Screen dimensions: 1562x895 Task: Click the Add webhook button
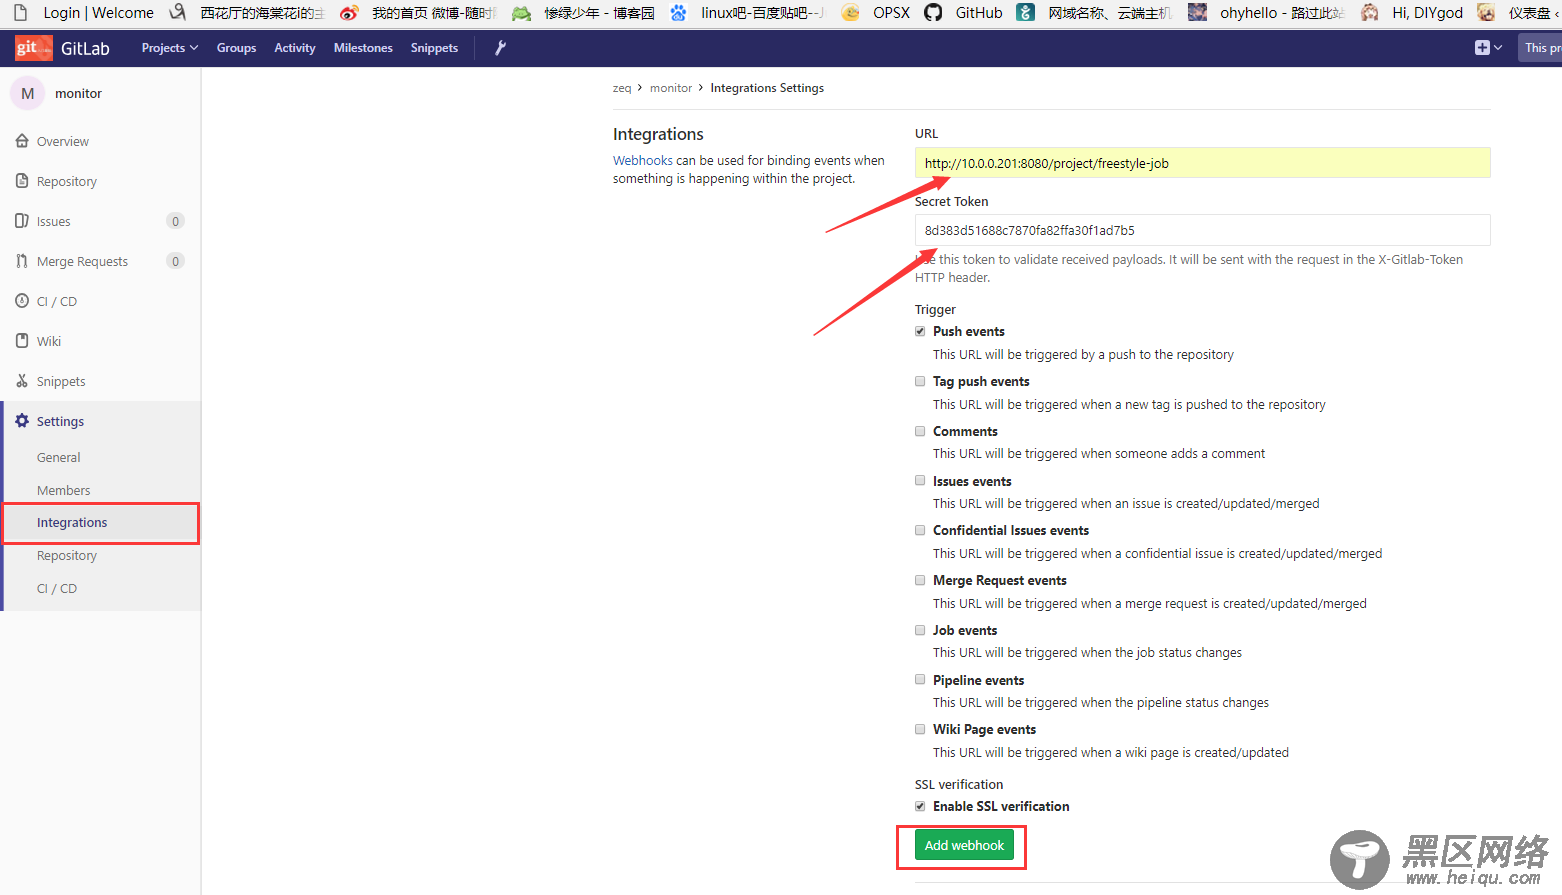click(x=964, y=845)
